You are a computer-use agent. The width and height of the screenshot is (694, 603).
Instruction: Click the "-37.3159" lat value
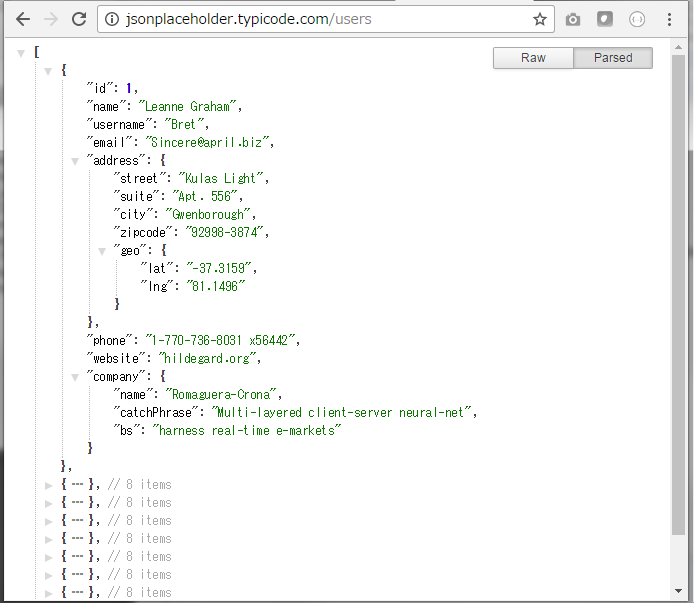[219, 268]
